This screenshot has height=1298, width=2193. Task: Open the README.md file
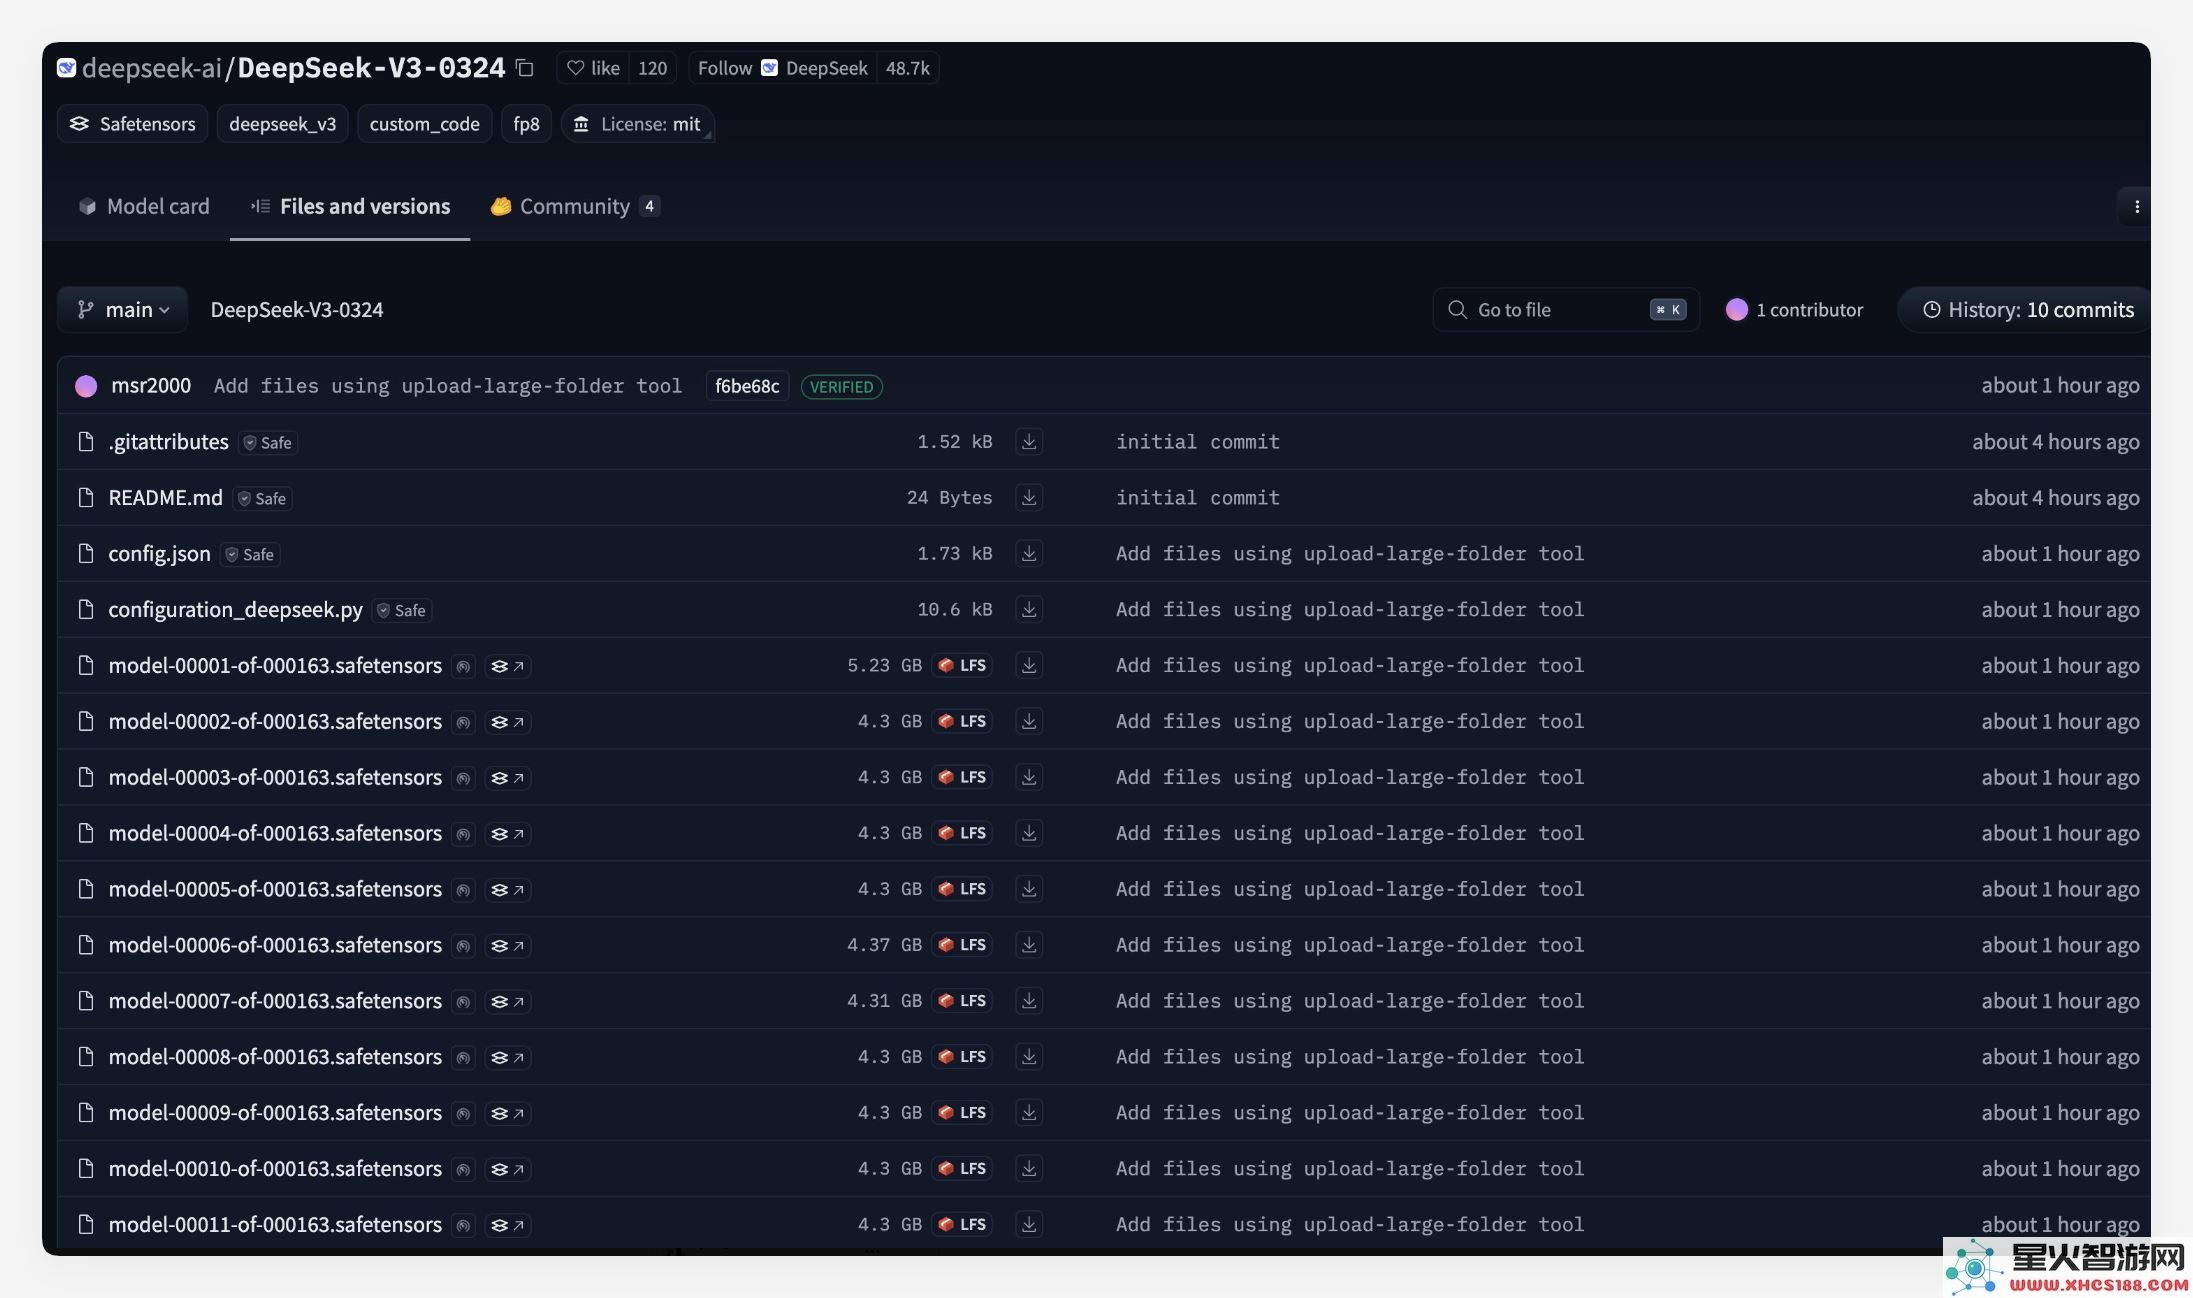click(x=165, y=498)
